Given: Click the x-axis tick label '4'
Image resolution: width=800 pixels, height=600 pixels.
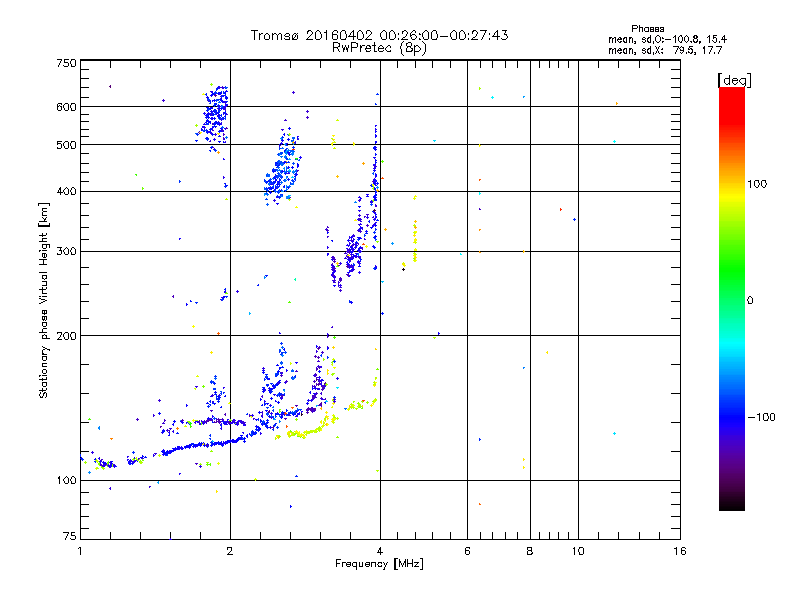Looking at the screenshot, I should 380,551.
